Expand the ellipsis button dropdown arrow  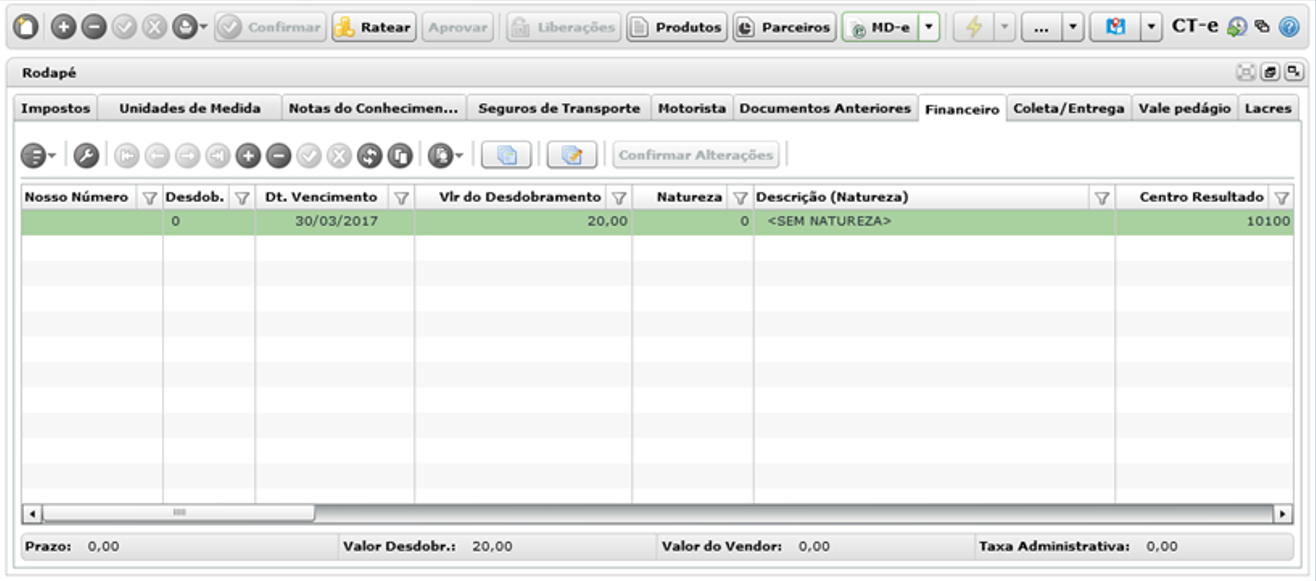1072,28
